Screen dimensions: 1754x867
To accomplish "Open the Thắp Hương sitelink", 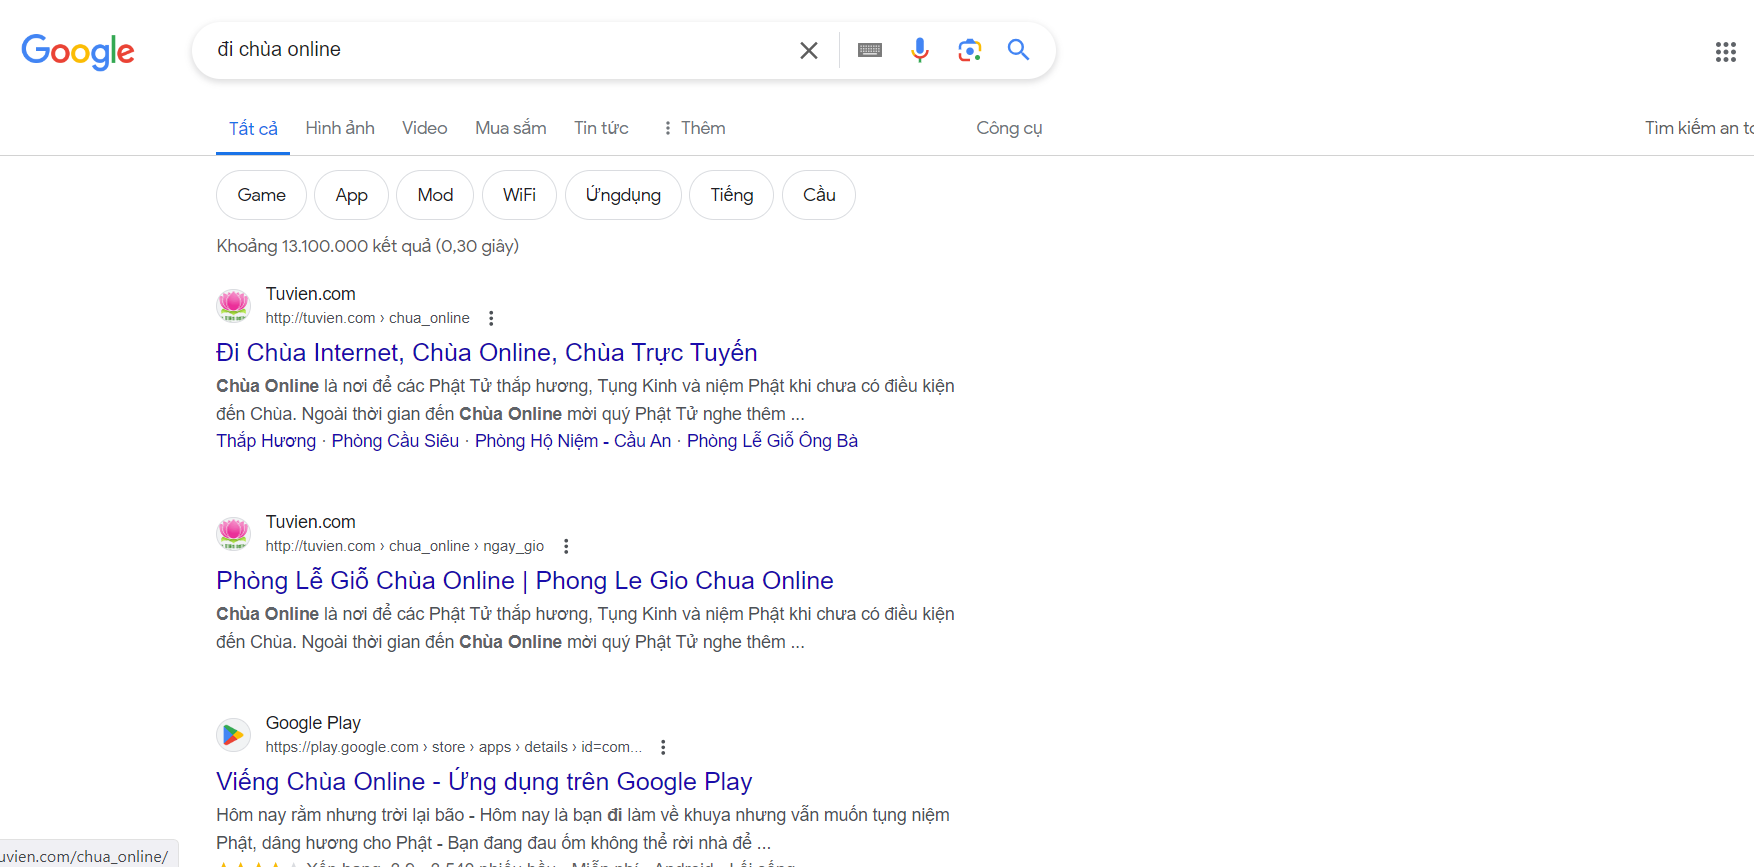I will point(266,441).
